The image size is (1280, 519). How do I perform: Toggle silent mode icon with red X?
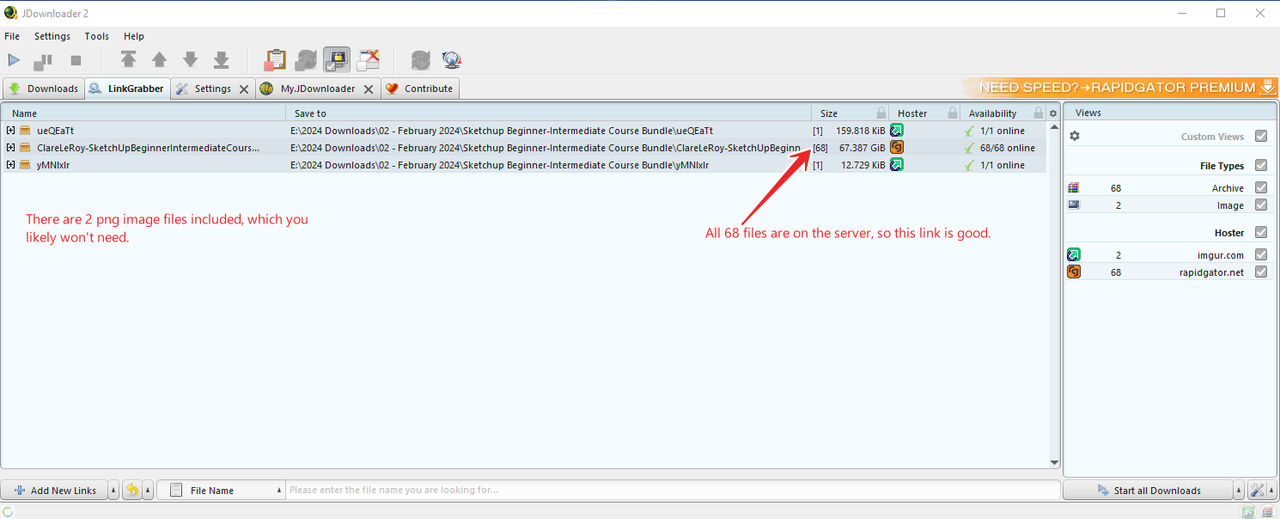coord(368,60)
